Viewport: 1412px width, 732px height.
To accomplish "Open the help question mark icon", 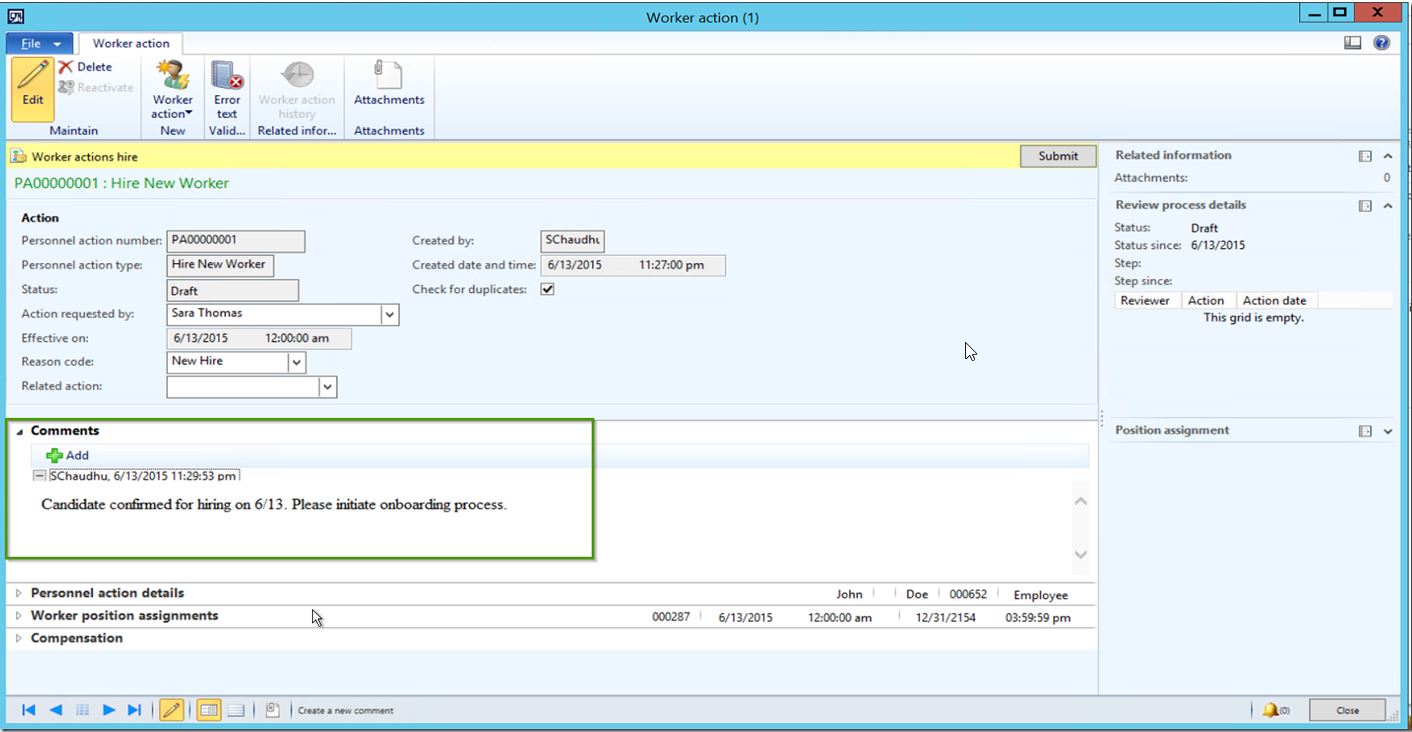I will pyautogui.click(x=1382, y=43).
